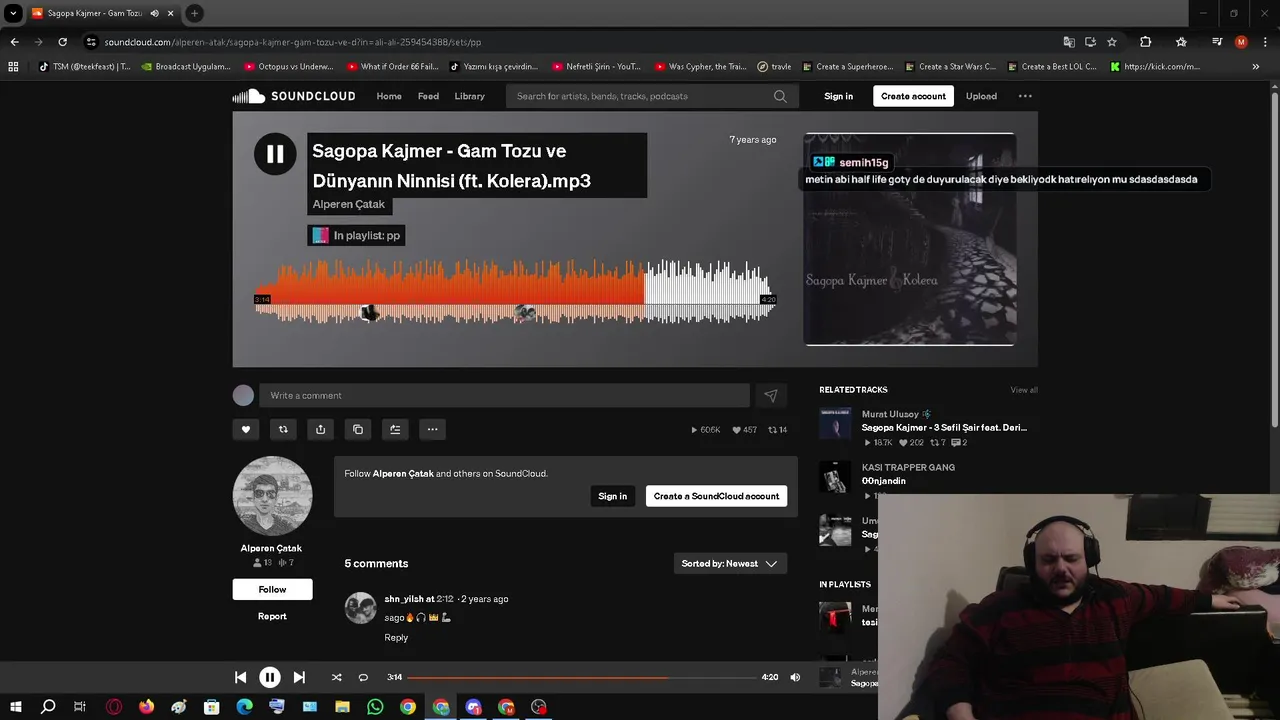This screenshot has height=720, width=1280.
Task: Click the shn_yilsh commenter name
Action: coord(404,599)
